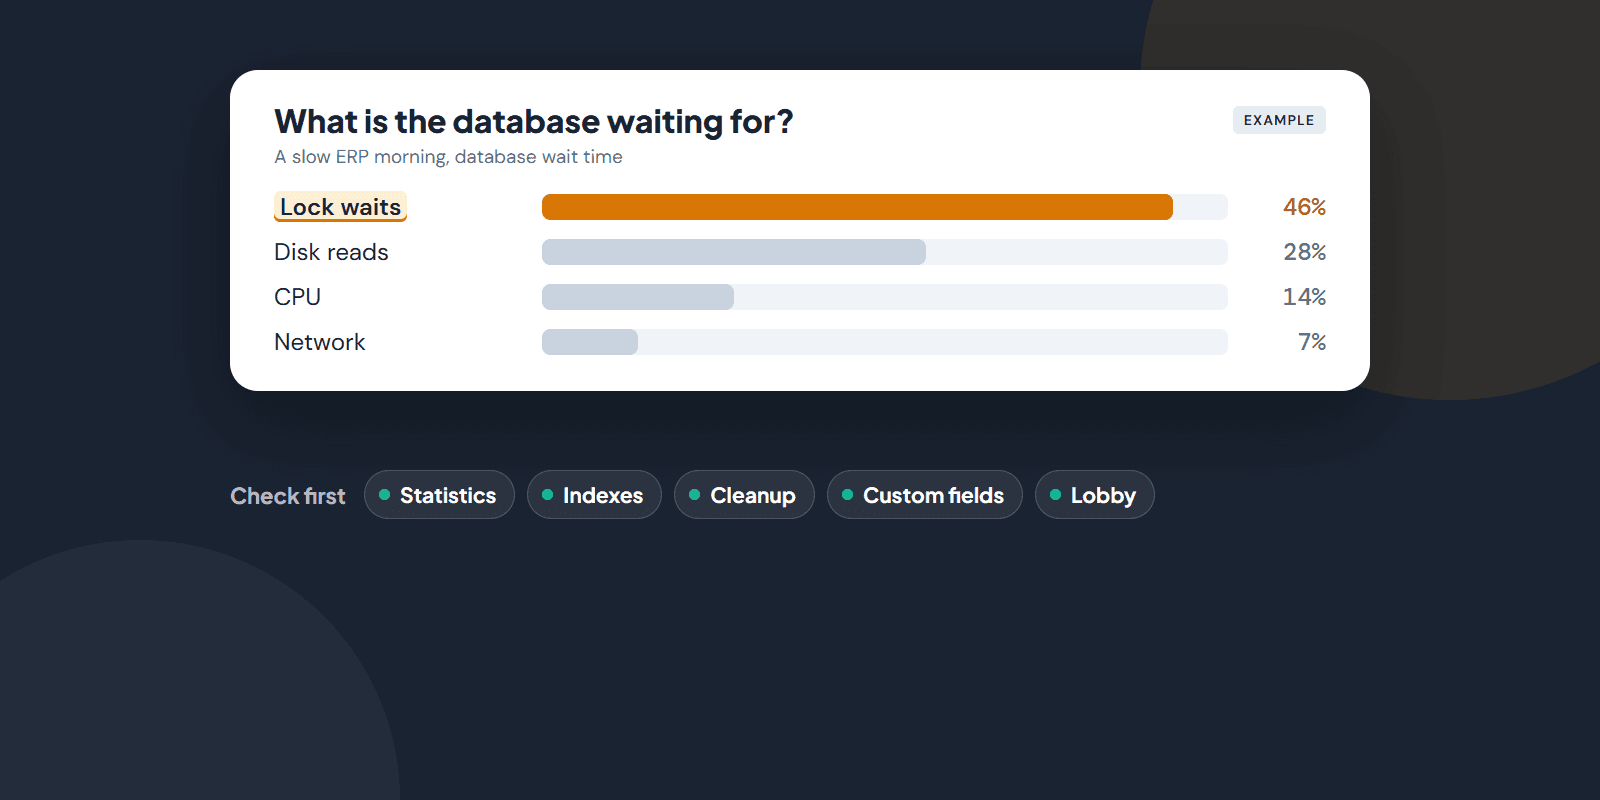Click the green dot in the Statistics chip
Image resolution: width=1600 pixels, height=800 pixels.
384,495
